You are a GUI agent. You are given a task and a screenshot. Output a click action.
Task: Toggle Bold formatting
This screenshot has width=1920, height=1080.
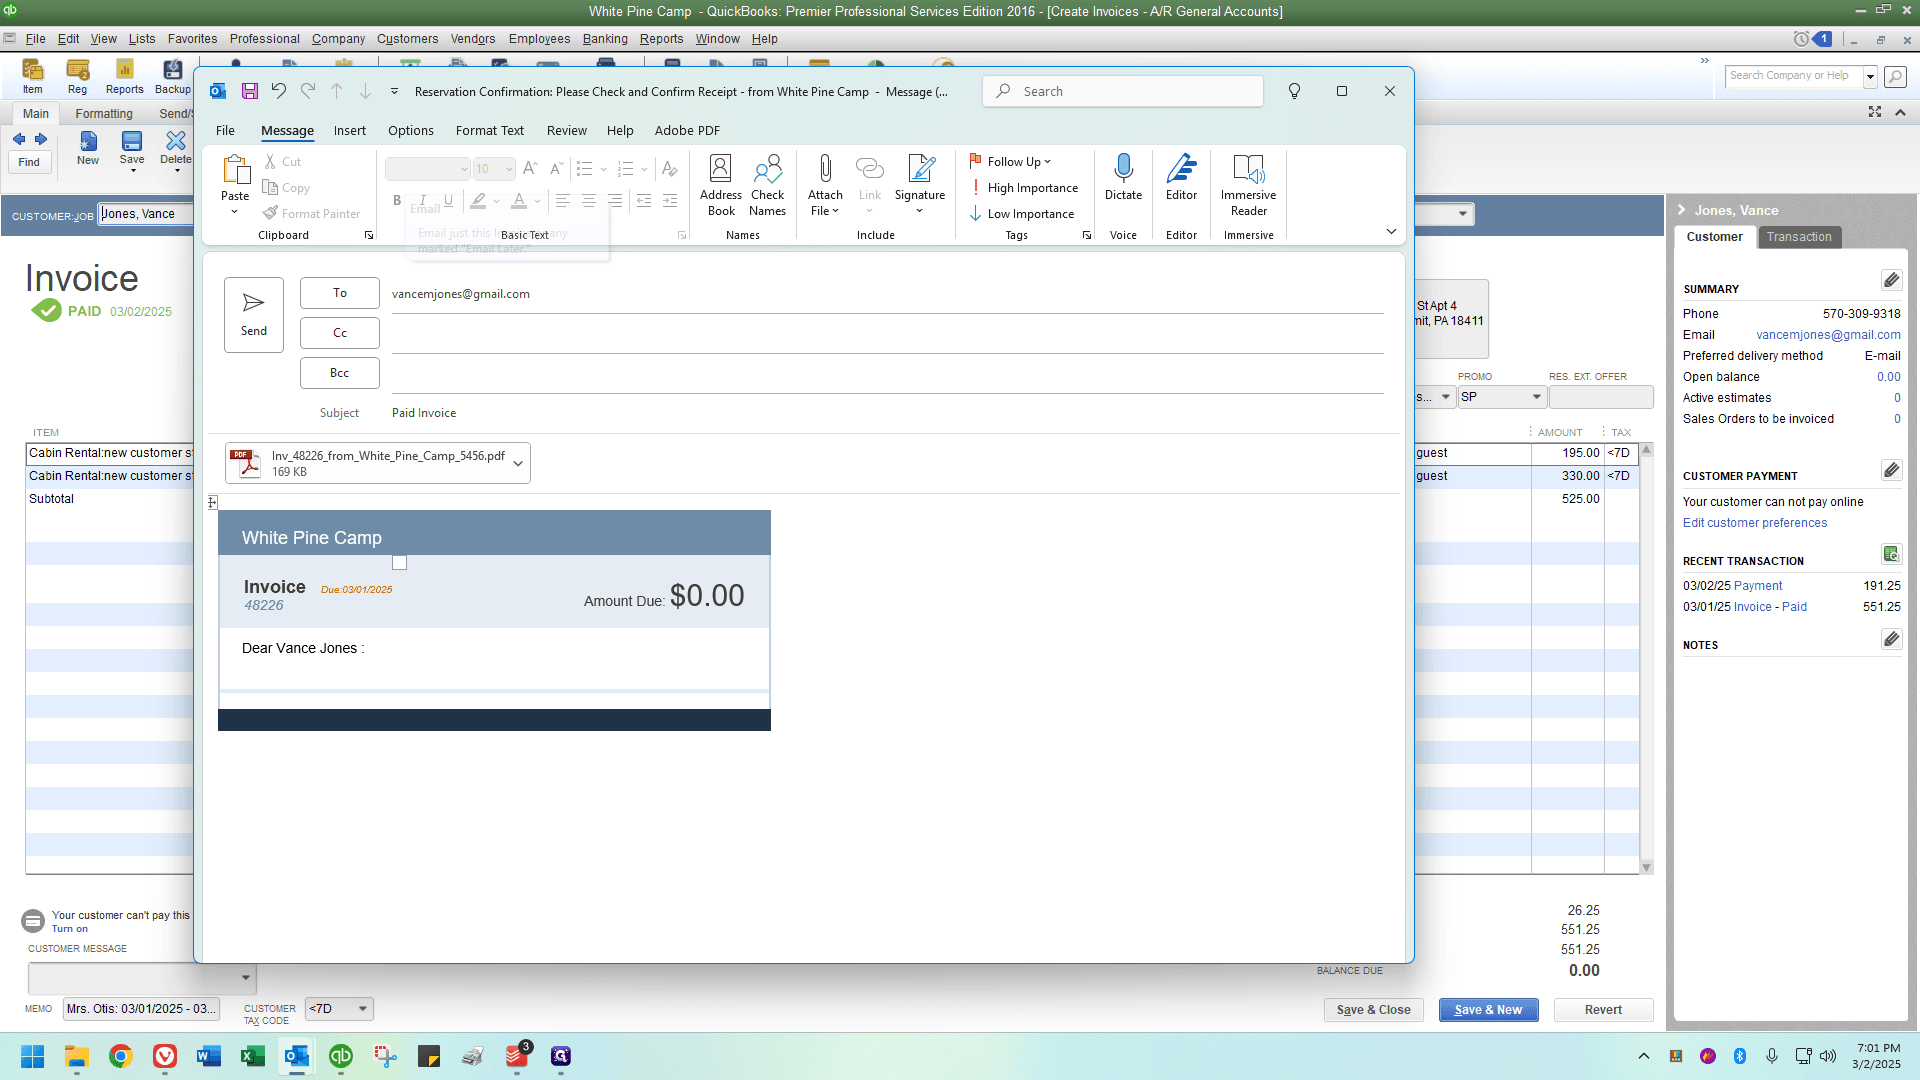coord(397,201)
